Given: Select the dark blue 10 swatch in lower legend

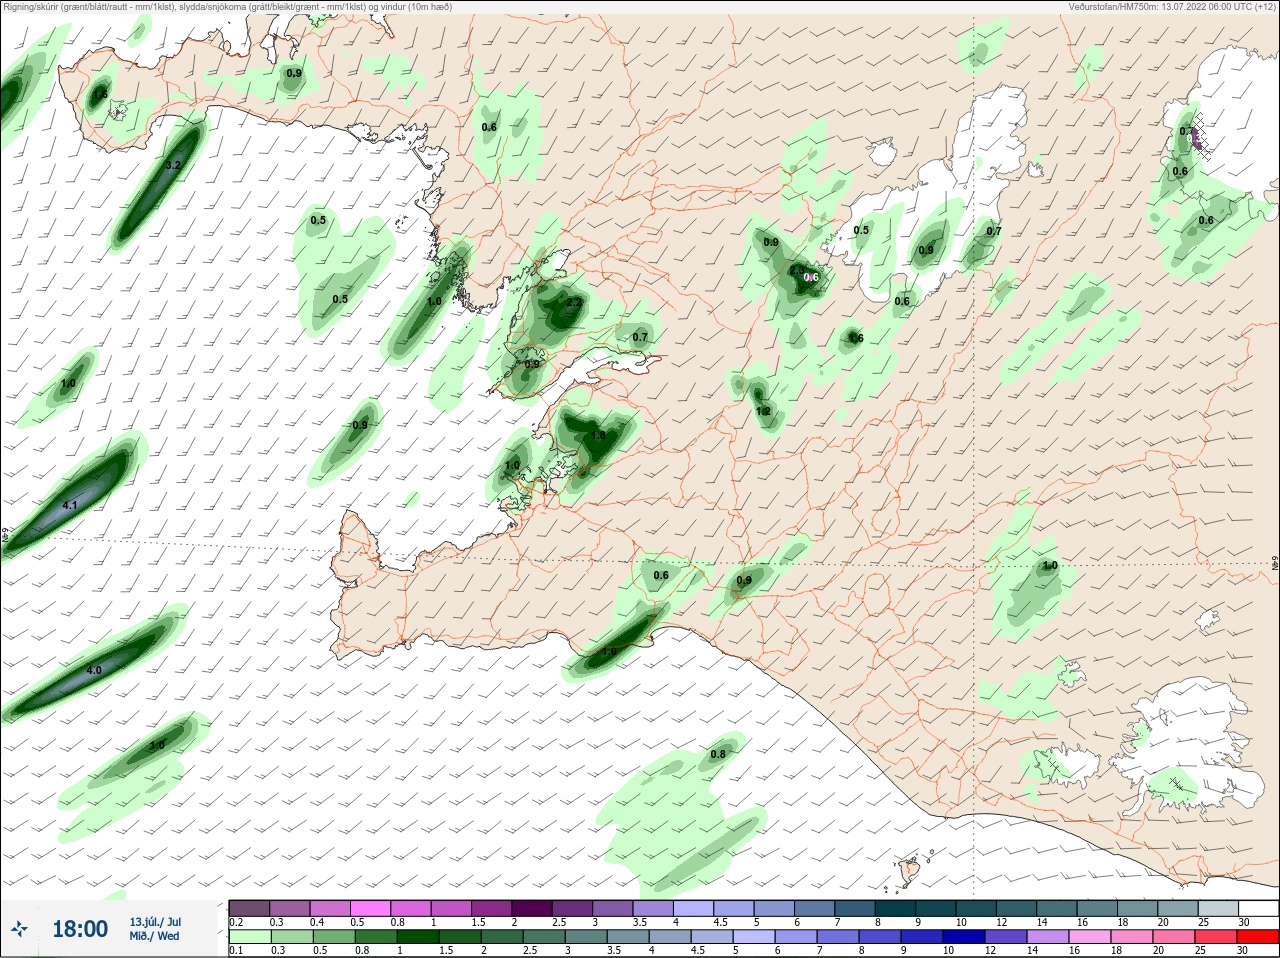Looking at the screenshot, I should [965, 937].
